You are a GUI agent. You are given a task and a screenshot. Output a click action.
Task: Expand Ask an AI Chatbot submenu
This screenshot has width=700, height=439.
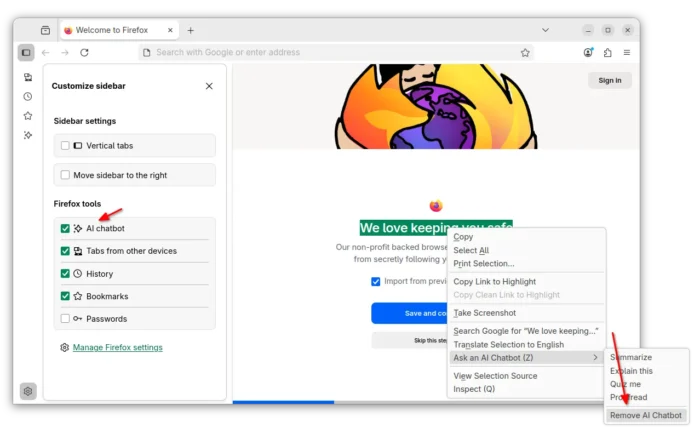(525, 357)
